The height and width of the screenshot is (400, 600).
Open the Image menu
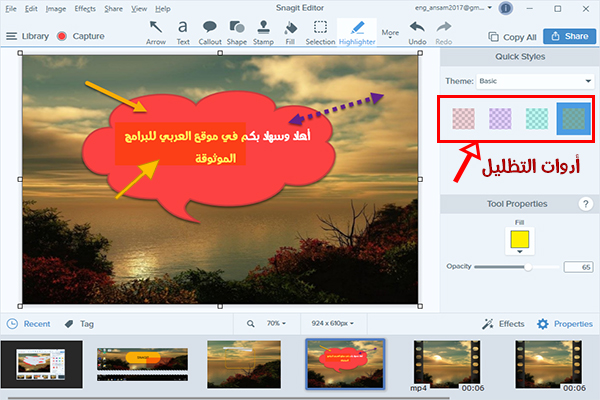56,9
